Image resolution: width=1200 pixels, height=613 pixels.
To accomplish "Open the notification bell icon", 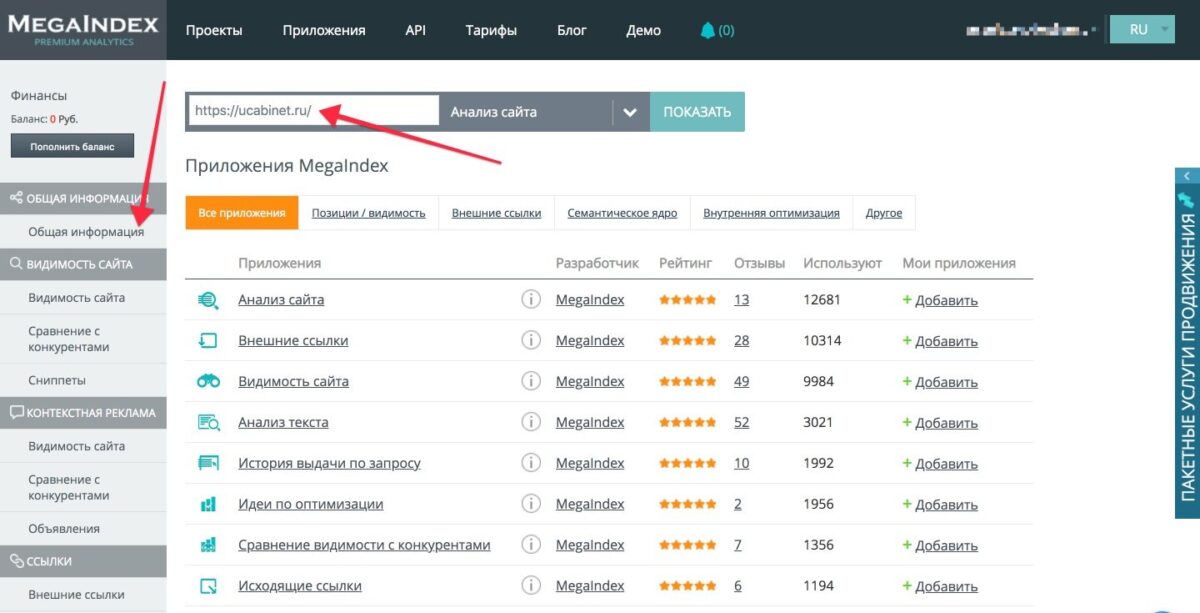I will point(708,30).
